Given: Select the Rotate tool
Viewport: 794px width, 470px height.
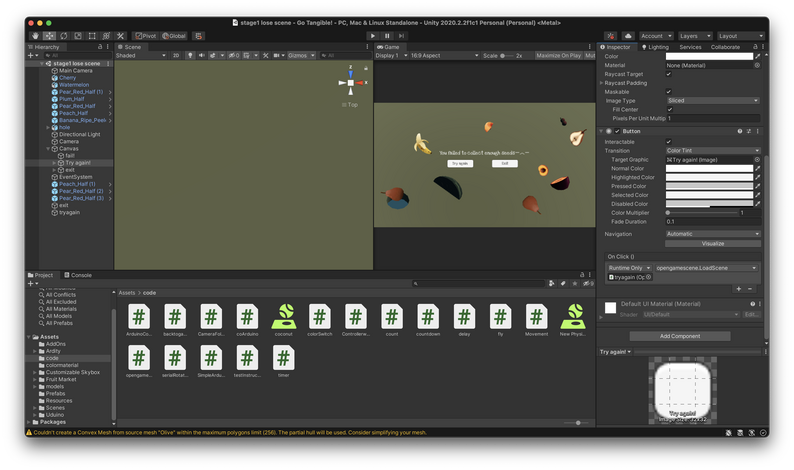Looking at the screenshot, I should 63,36.
